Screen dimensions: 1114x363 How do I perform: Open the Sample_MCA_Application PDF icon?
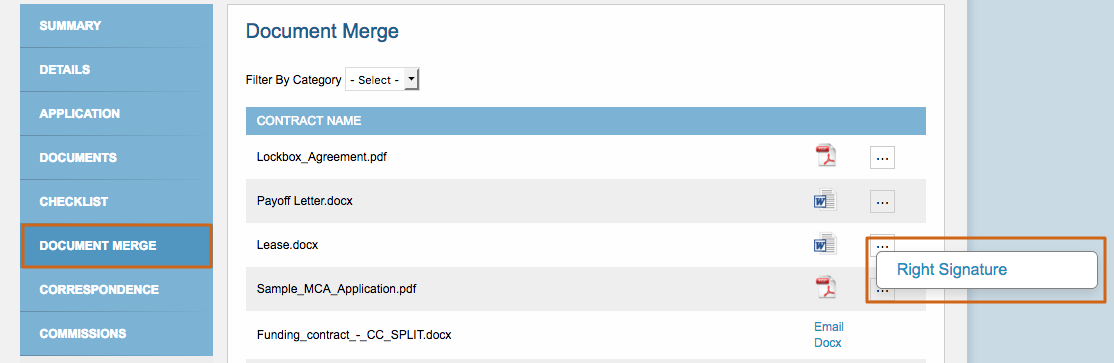[x=826, y=288]
